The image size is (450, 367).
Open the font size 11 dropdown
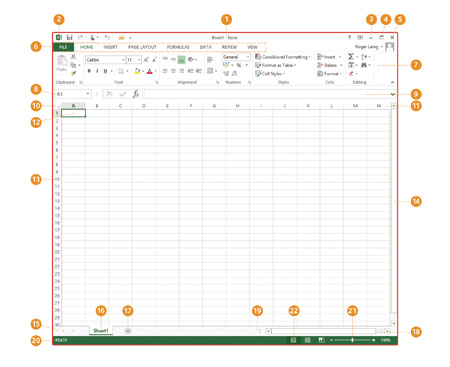click(139, 60)
